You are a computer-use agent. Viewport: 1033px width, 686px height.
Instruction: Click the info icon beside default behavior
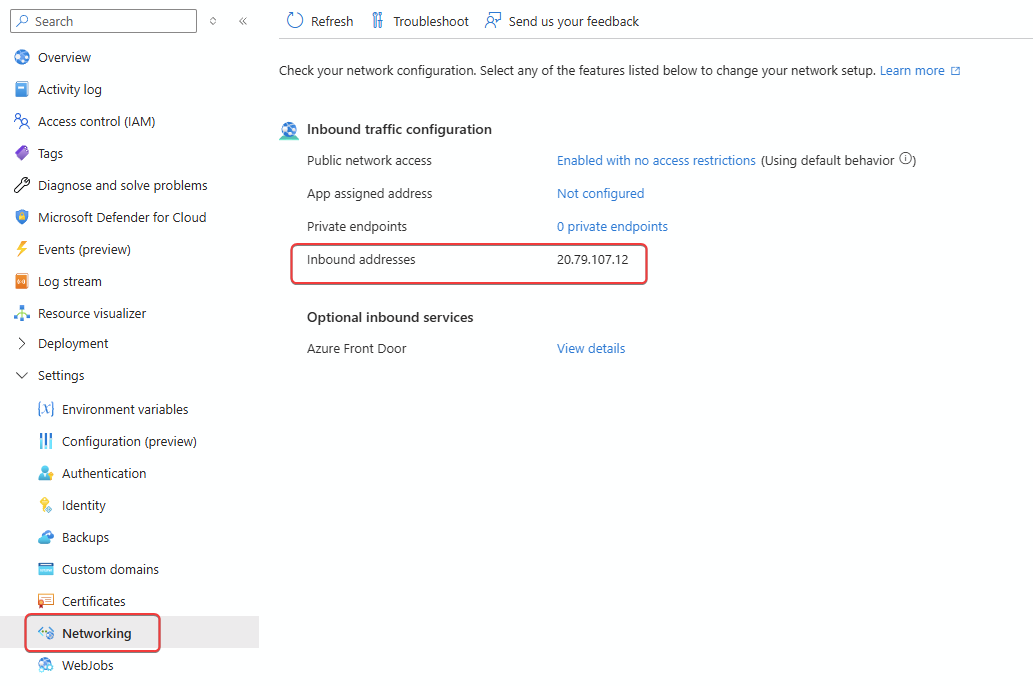pyautogui.click(x=906, y=160)
